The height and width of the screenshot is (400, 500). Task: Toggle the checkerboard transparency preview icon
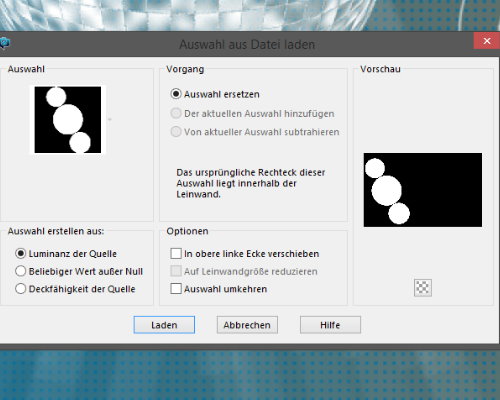point(423,287)
